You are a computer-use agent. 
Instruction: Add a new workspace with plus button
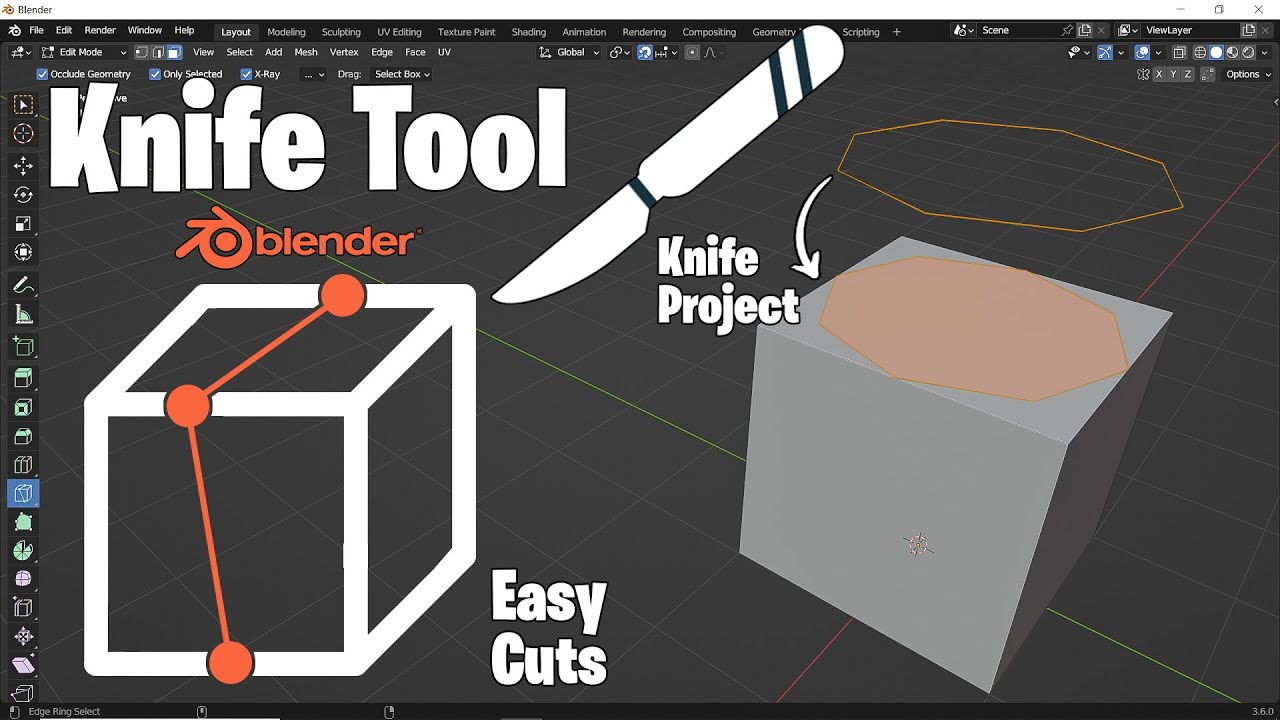[896, 32]
